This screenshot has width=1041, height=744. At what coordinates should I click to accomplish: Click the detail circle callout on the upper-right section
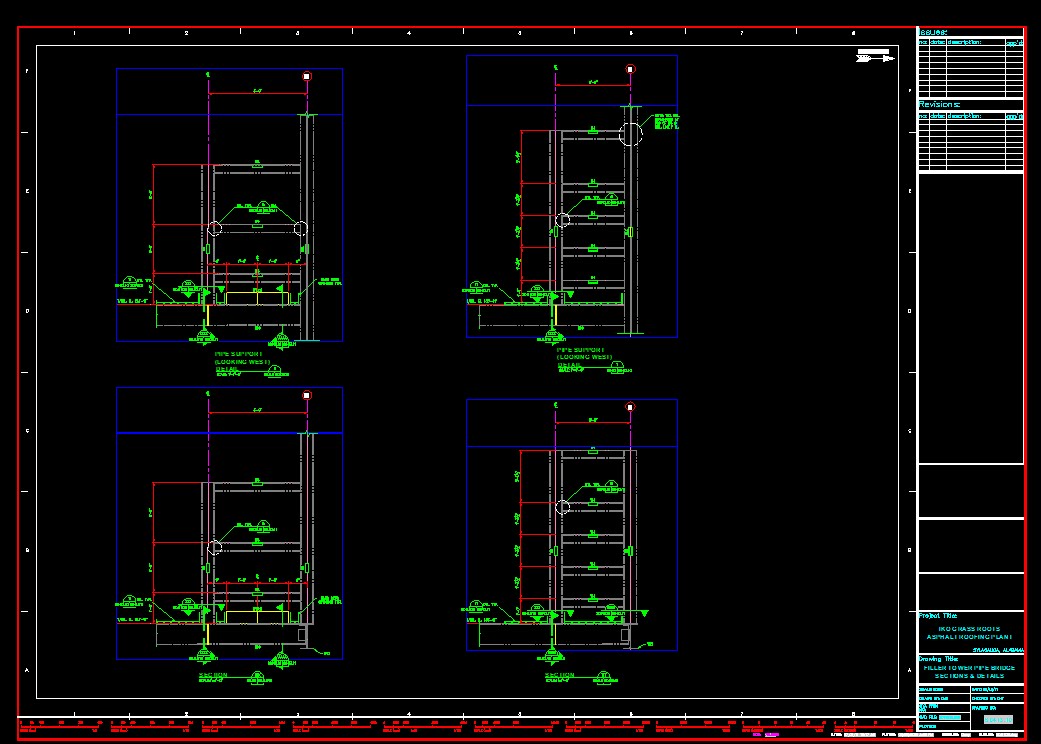(630, 133)
